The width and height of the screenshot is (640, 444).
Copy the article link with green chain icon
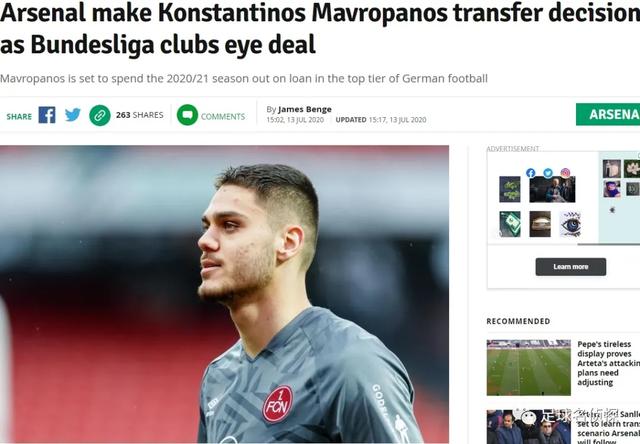point(100,115)
